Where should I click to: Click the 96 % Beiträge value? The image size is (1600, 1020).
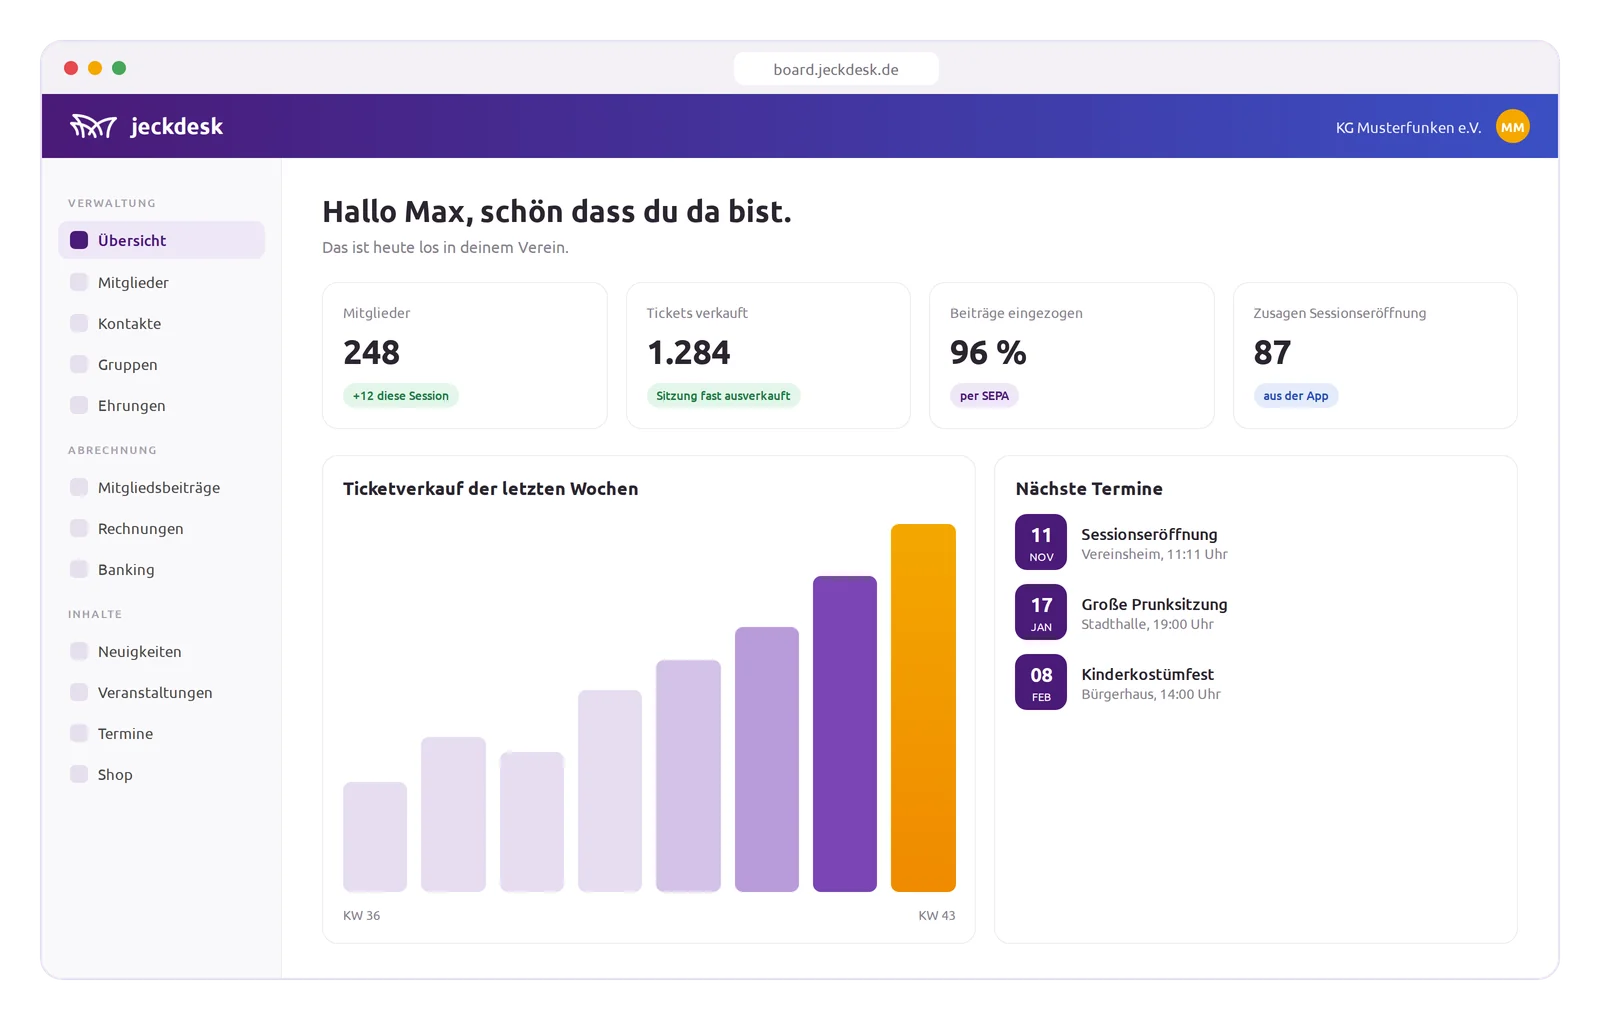click(x=988, y=352)
